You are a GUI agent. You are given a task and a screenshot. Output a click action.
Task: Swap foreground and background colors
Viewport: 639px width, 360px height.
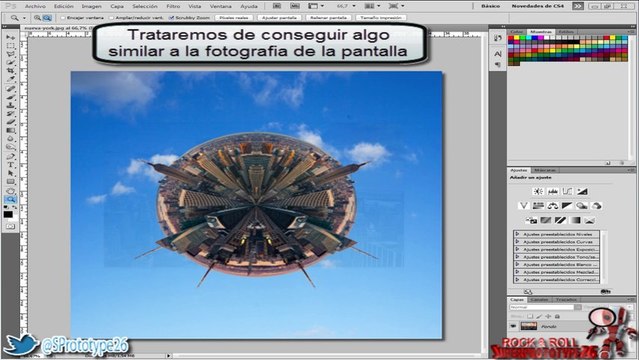pyautogui.click(x=14, y=208)
